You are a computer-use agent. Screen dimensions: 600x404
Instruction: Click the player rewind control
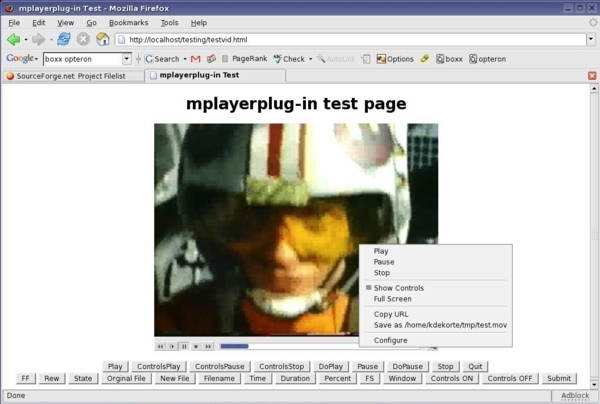point(160,346)
